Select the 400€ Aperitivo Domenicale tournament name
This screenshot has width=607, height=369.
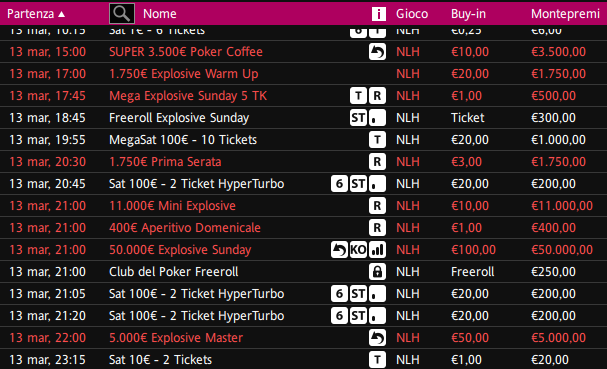[185, 228]
